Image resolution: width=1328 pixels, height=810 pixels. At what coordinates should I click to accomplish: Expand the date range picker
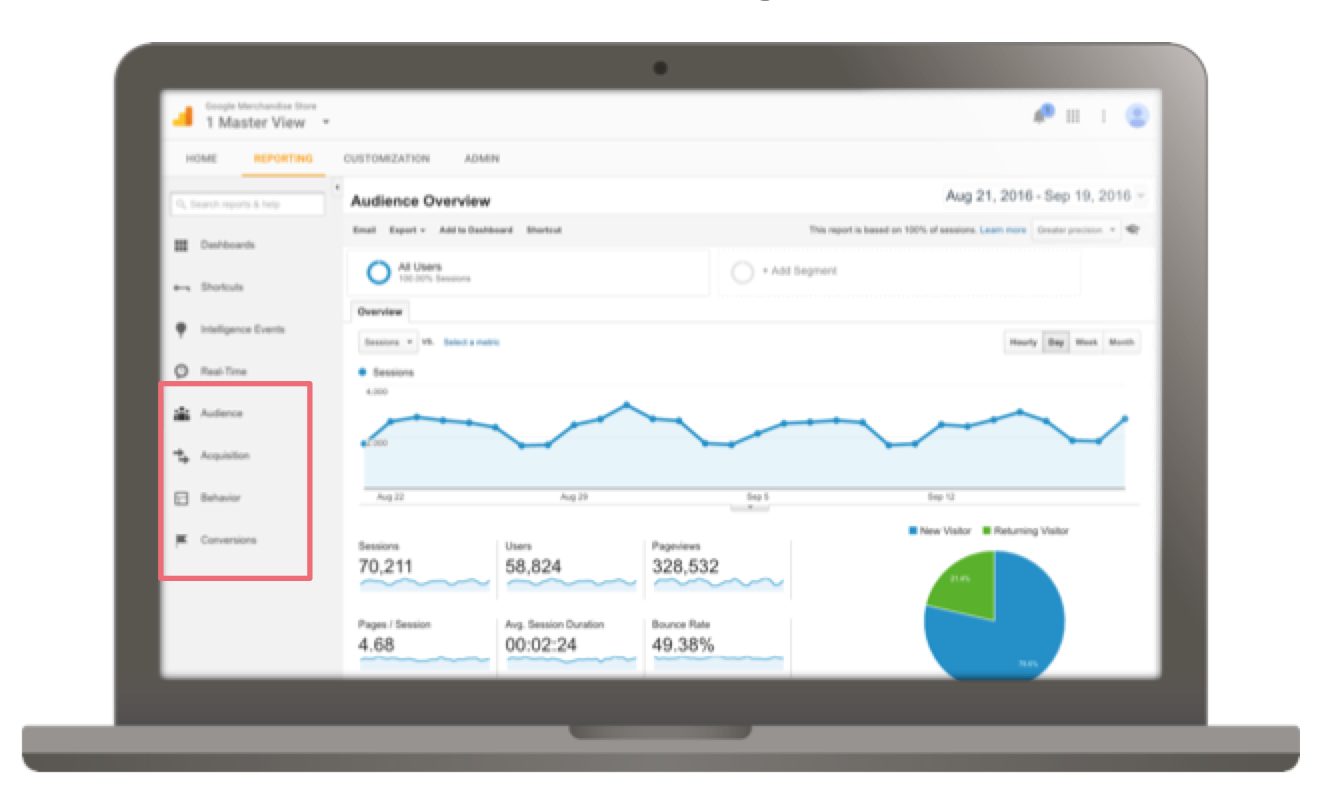[1045, 196]
